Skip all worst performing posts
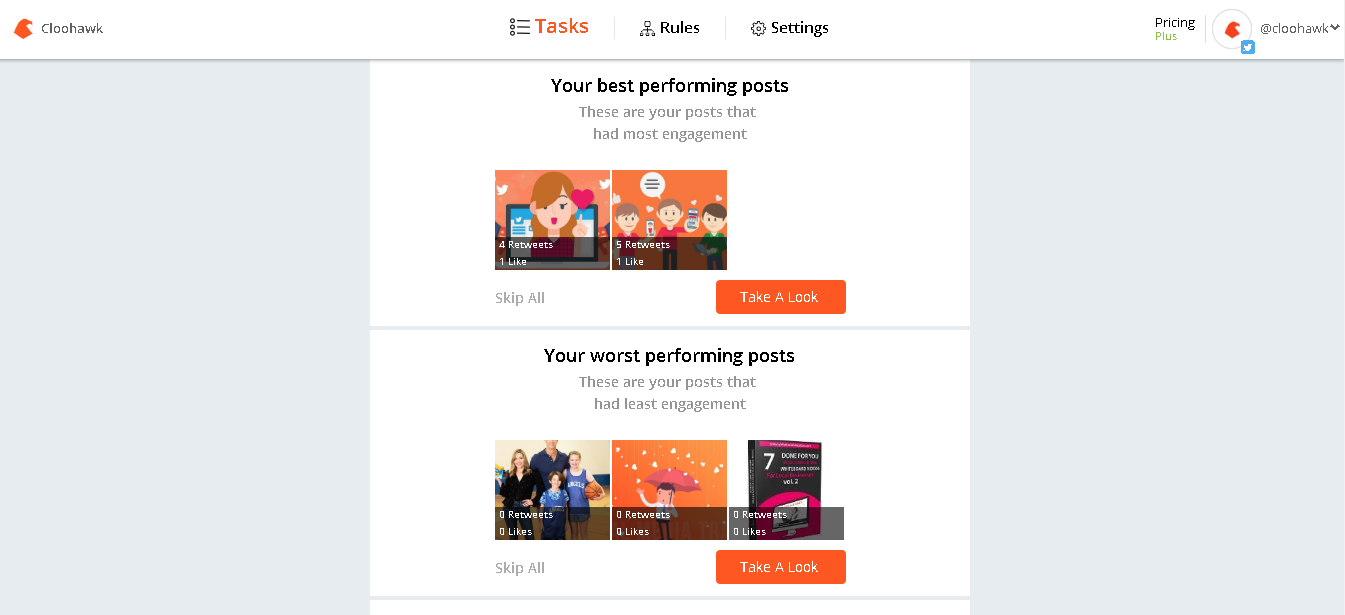The image size is (1345, 615). [x=520, y=568]
